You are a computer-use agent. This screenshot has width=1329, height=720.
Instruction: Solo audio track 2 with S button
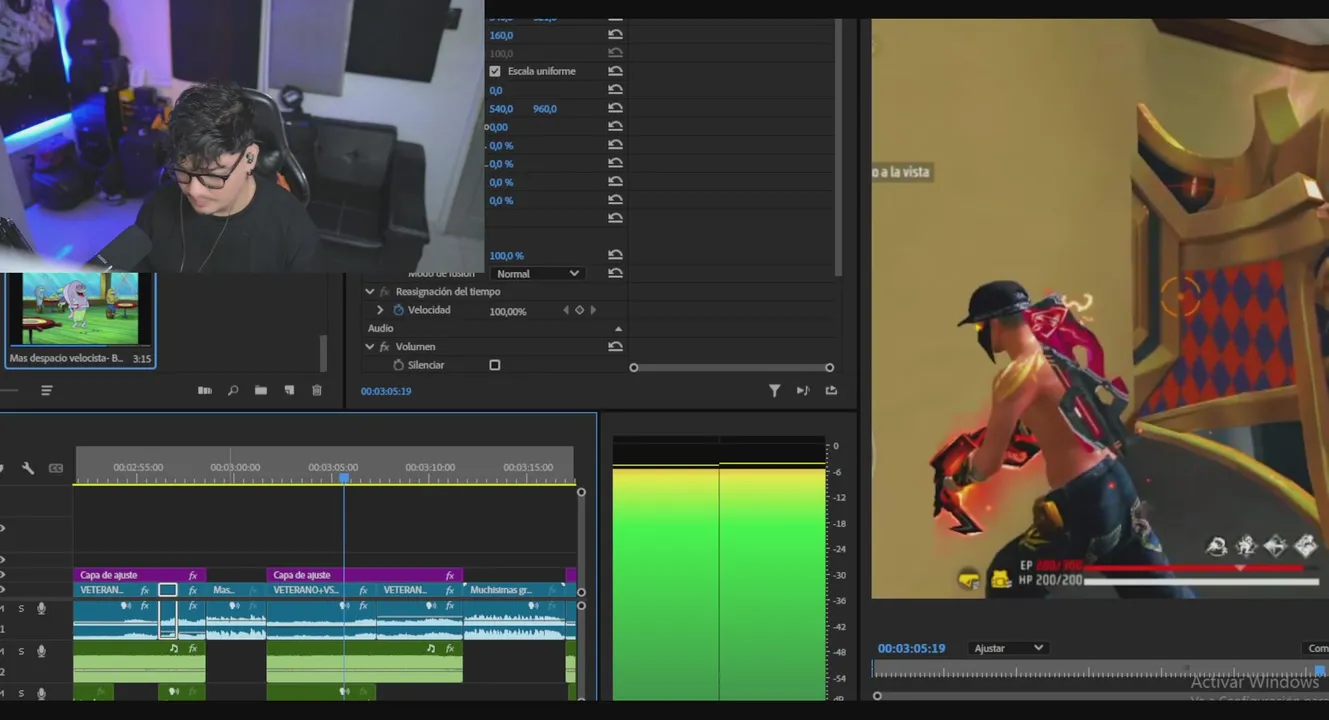21,651
